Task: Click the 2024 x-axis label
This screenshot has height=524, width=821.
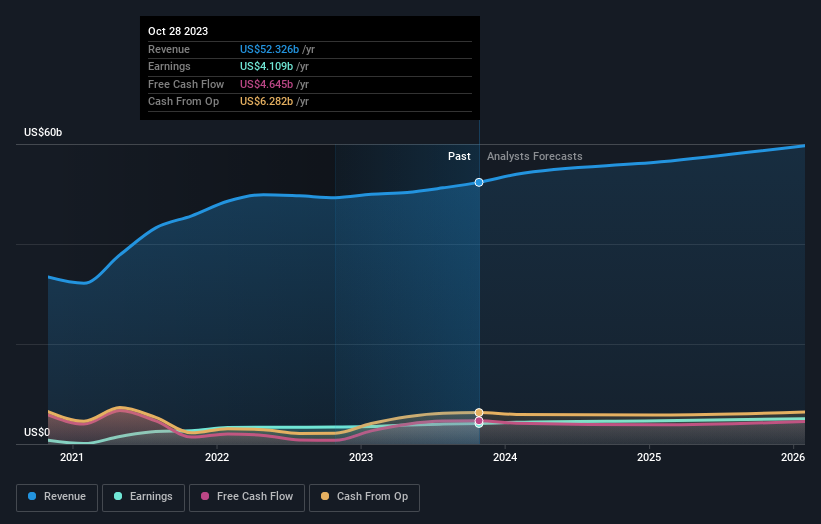Action: click(505, 457)
